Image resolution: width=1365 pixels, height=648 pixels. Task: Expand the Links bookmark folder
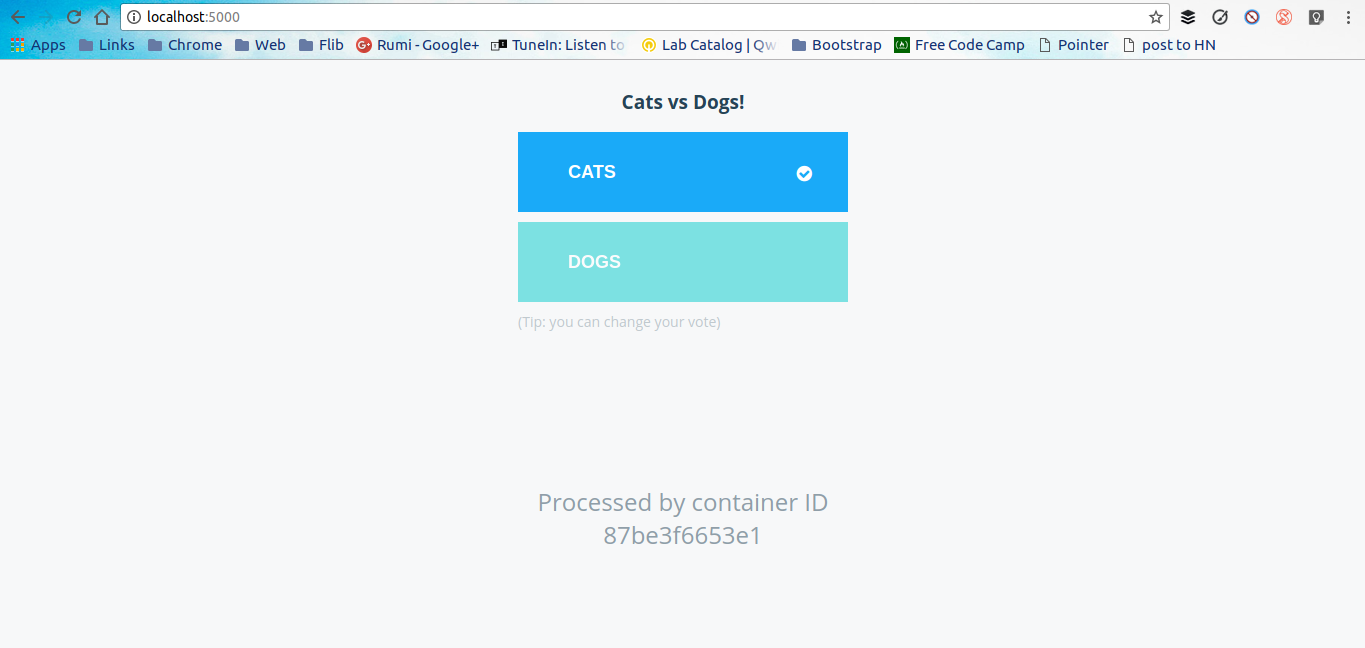pyautogui.click(x=107, y=45)
